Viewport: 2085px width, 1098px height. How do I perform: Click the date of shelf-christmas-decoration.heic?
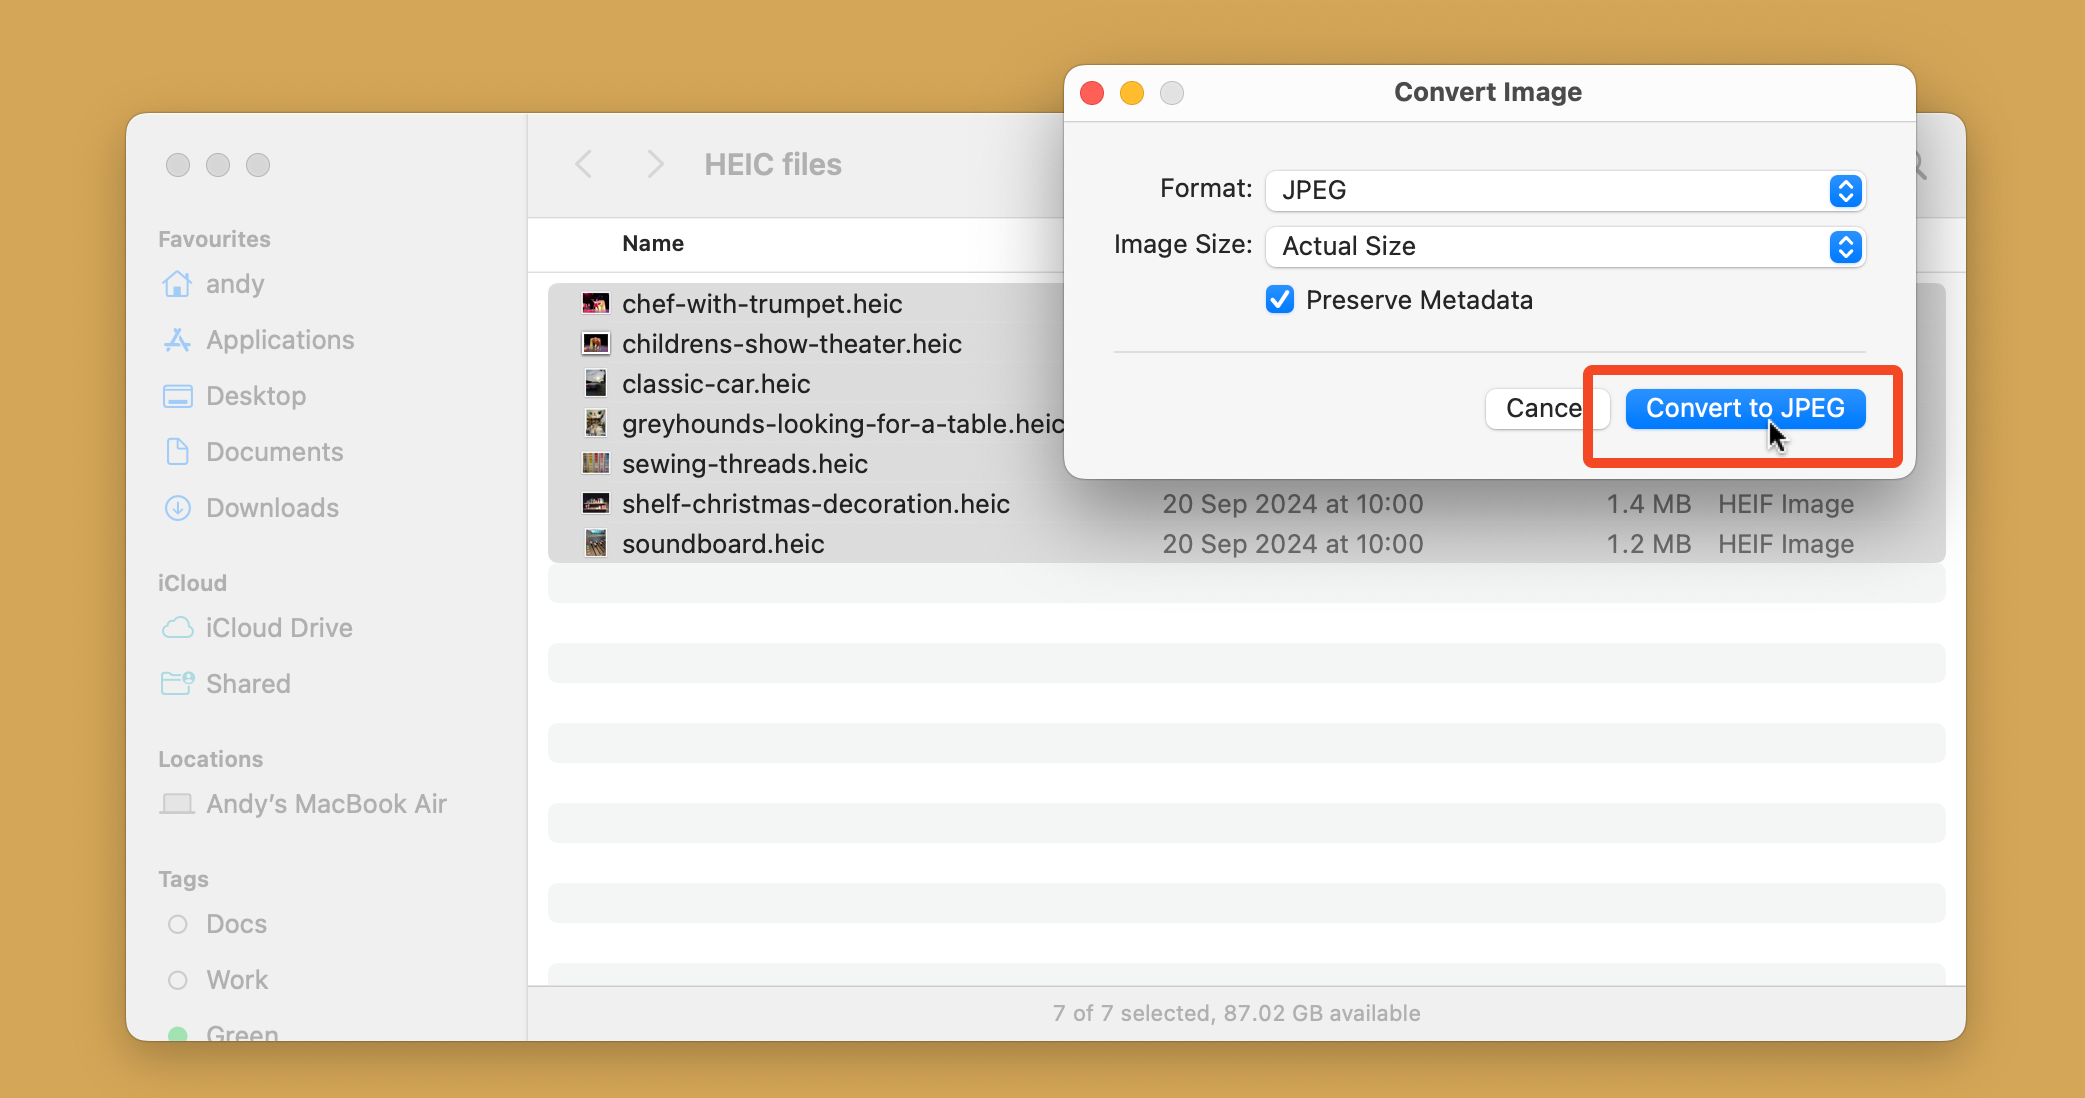1292,504
